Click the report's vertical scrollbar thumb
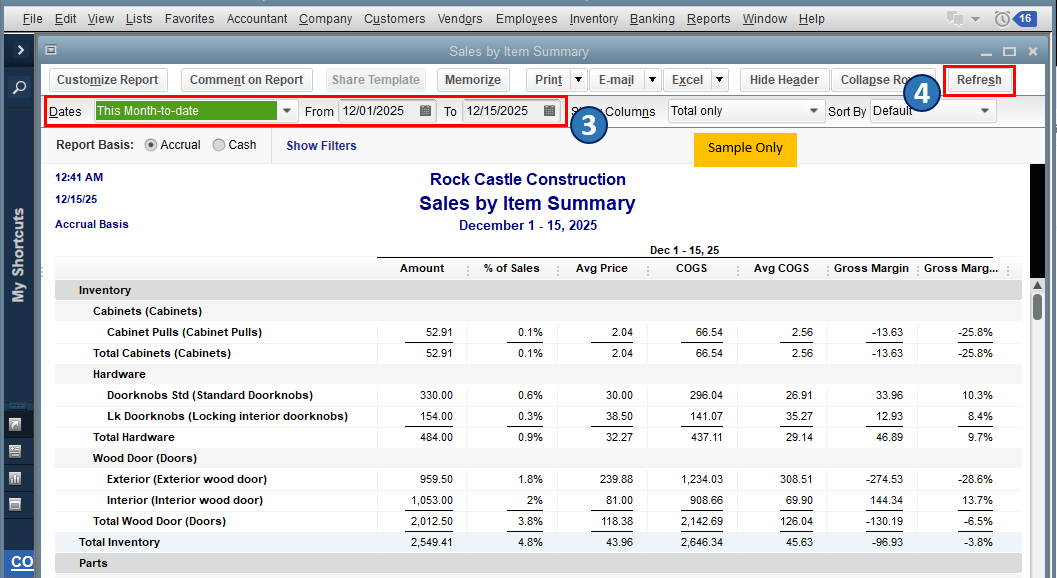 pyautogui.click(x=1037, y=306)
